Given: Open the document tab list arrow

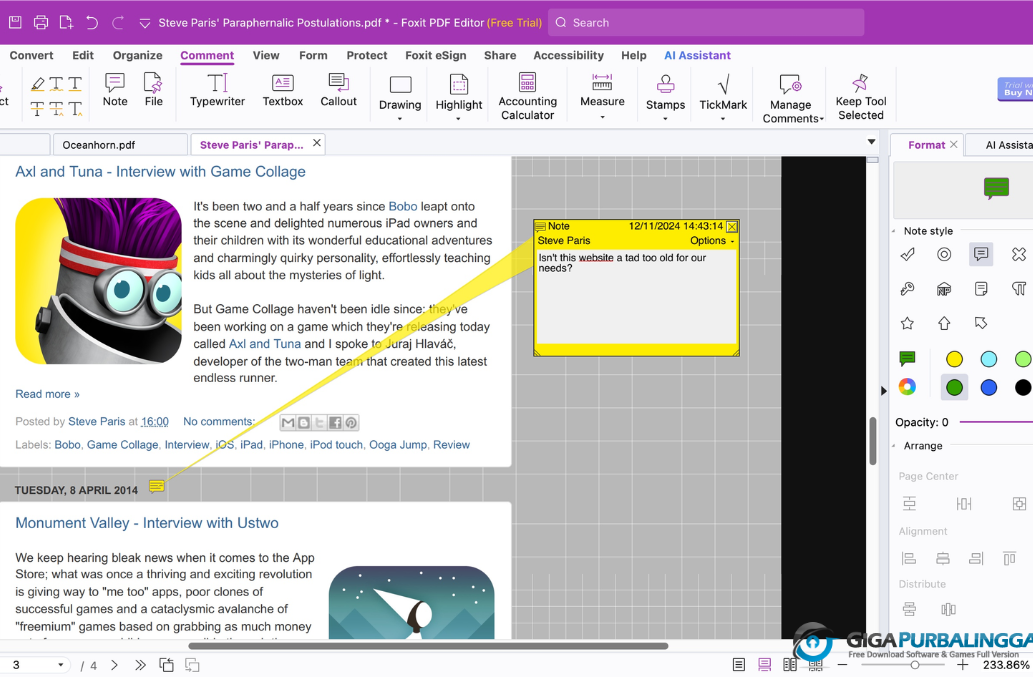Looking at the screenshot, I should click(871, 142).
